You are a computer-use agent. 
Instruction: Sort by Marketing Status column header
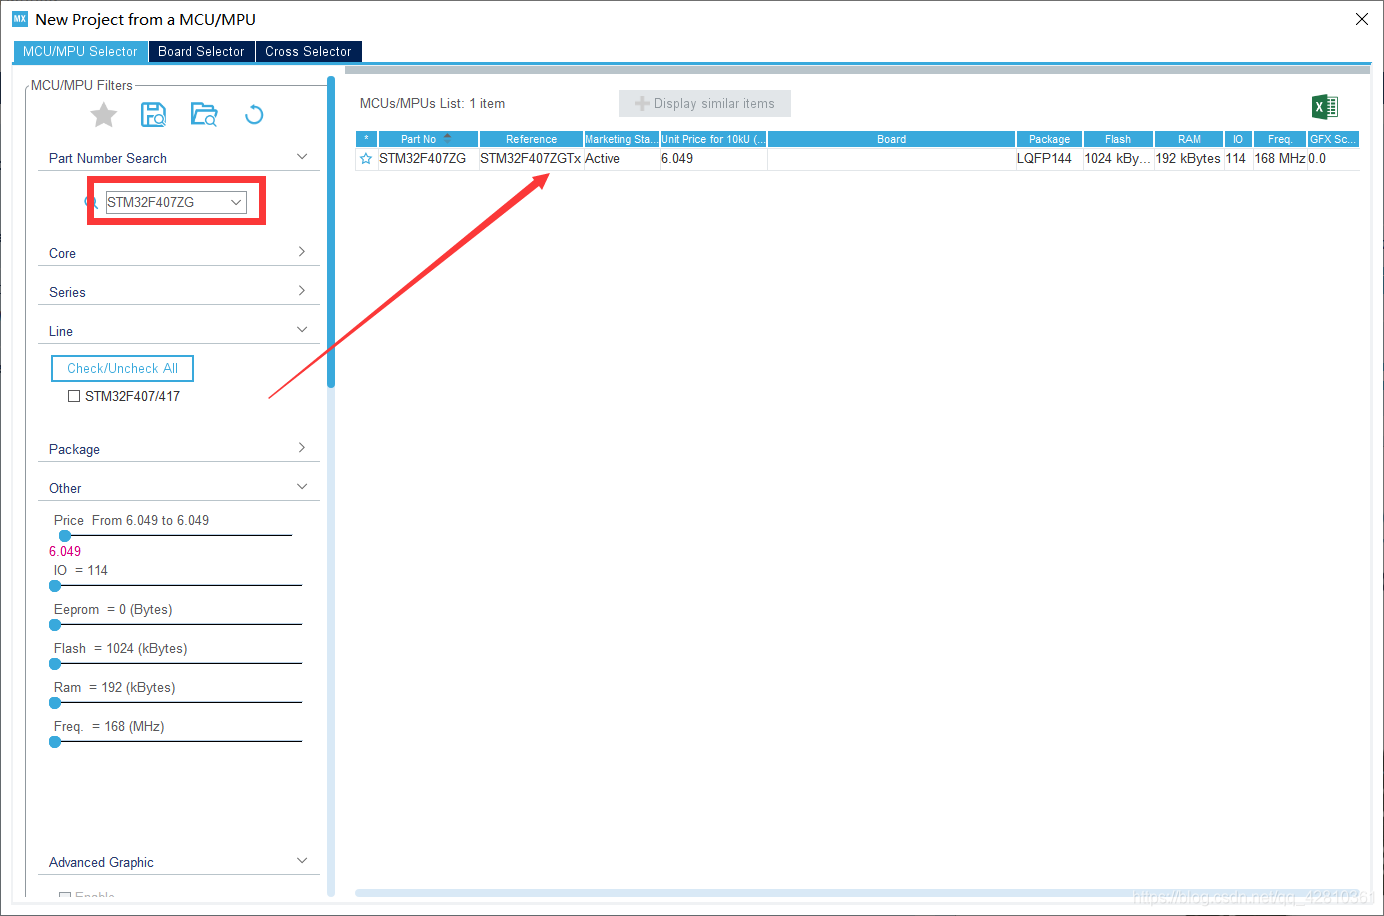[x=621, y=139]
